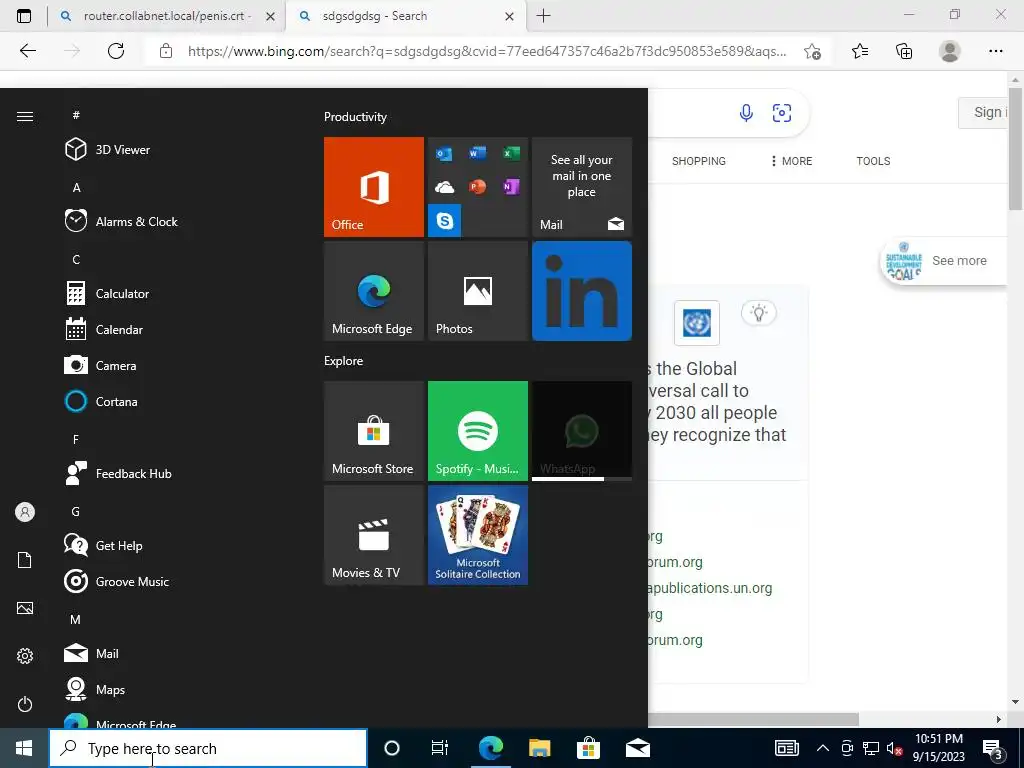Viewport: 1024px width, 768px height.
Task: Click the Productivity group title
Action: pos(355,117)
